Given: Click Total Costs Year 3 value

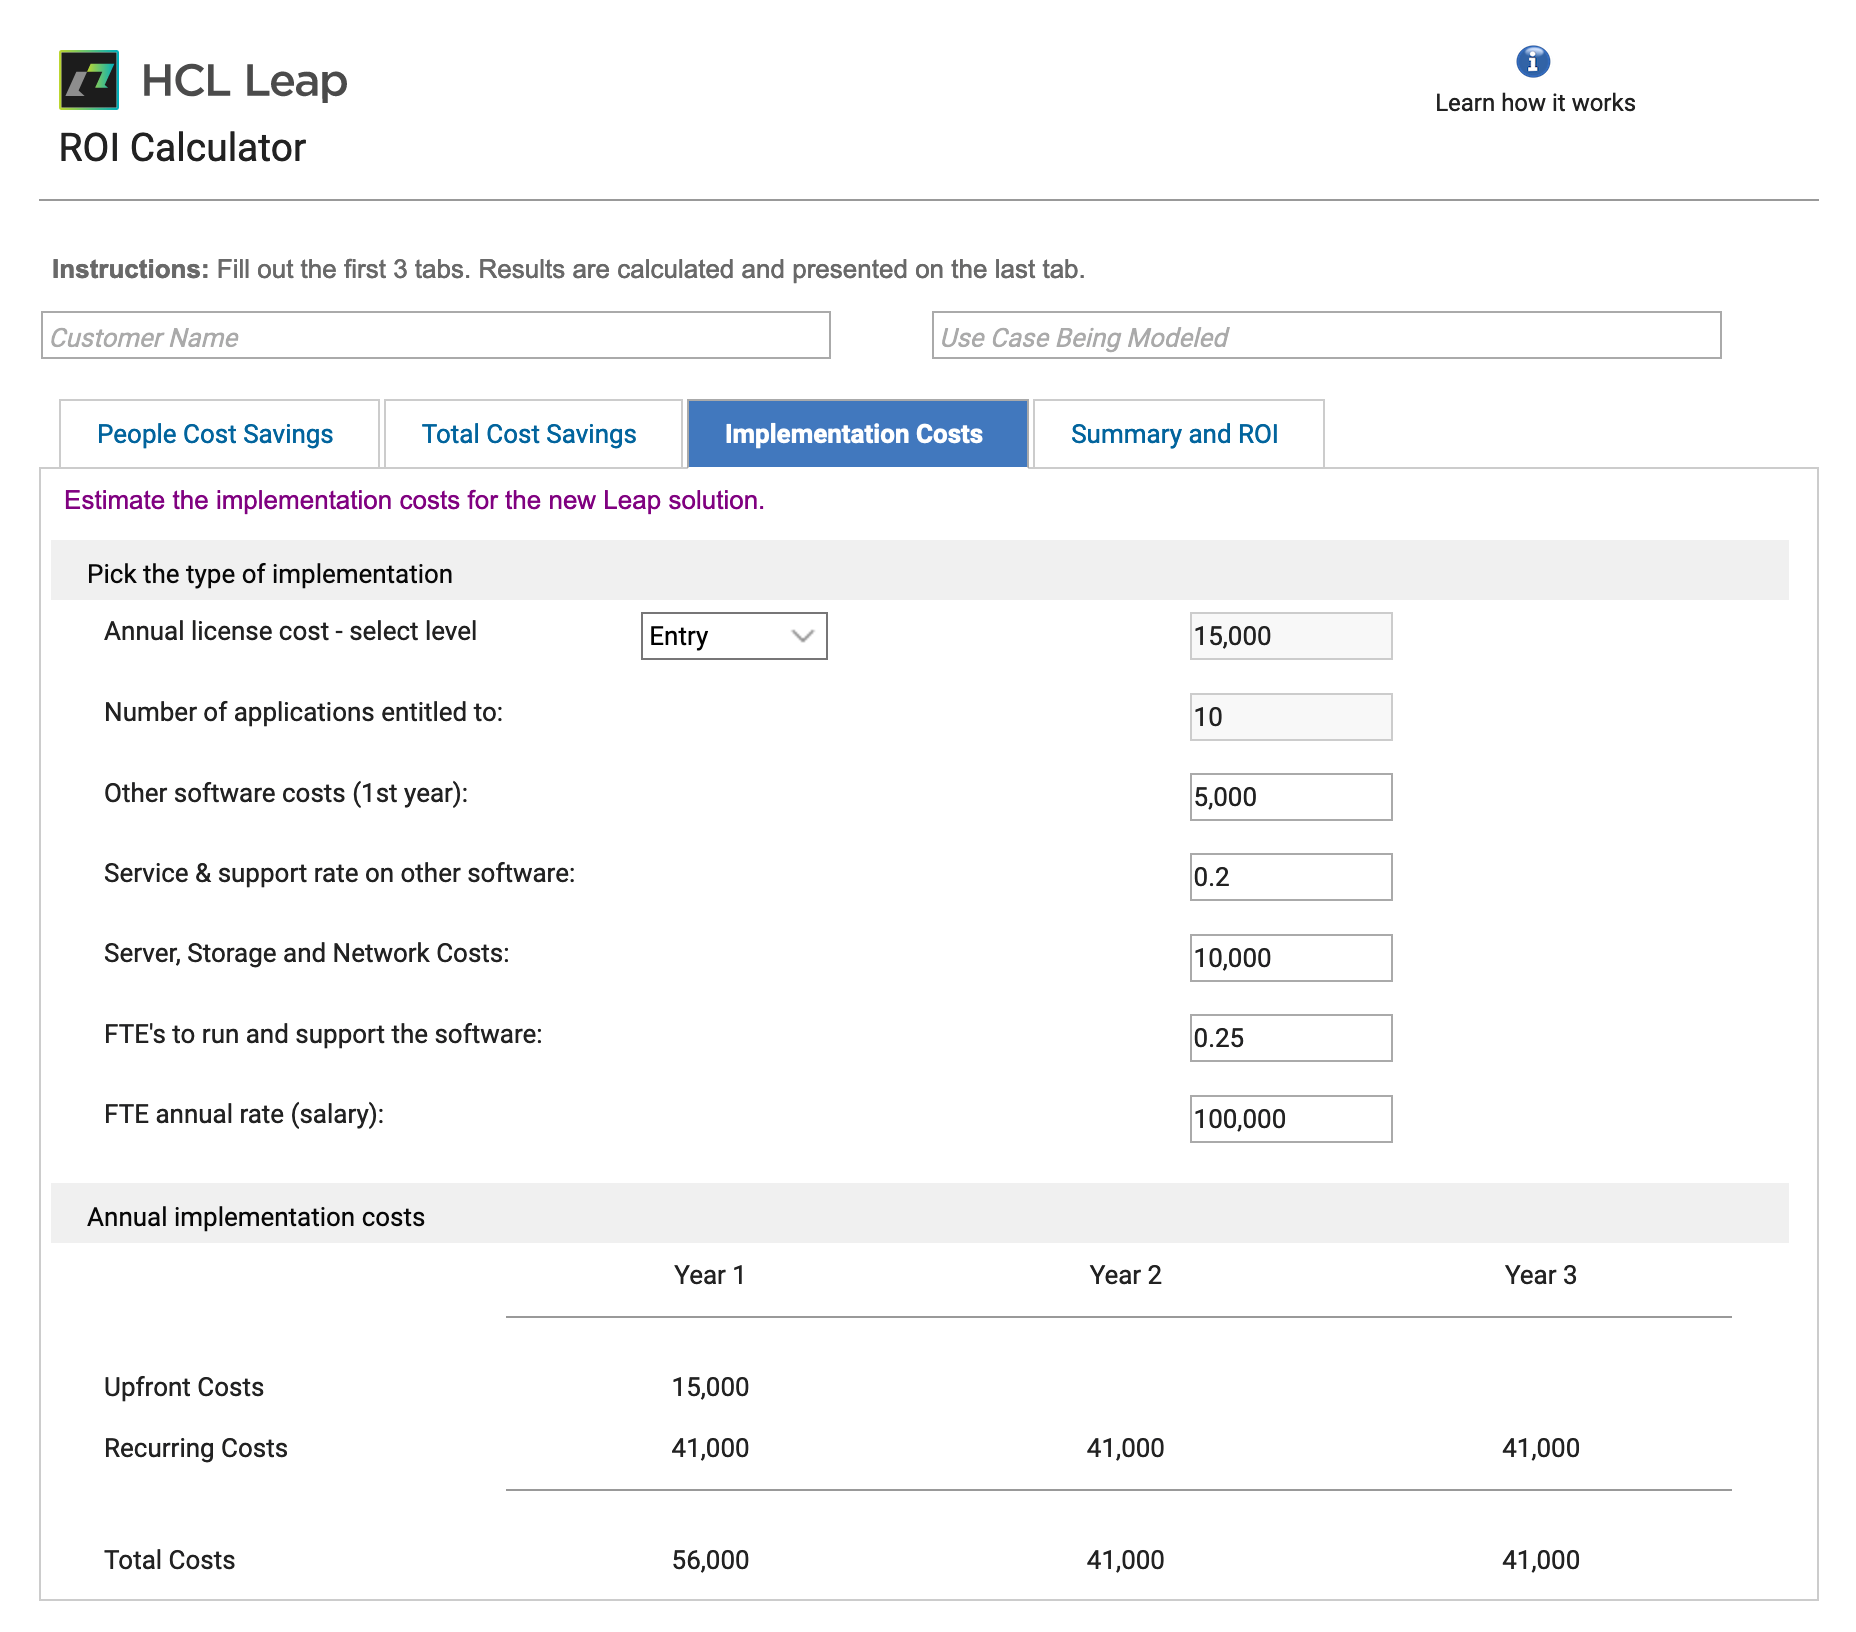Looking at the screenshot, I should [x=1541, y=1560].
